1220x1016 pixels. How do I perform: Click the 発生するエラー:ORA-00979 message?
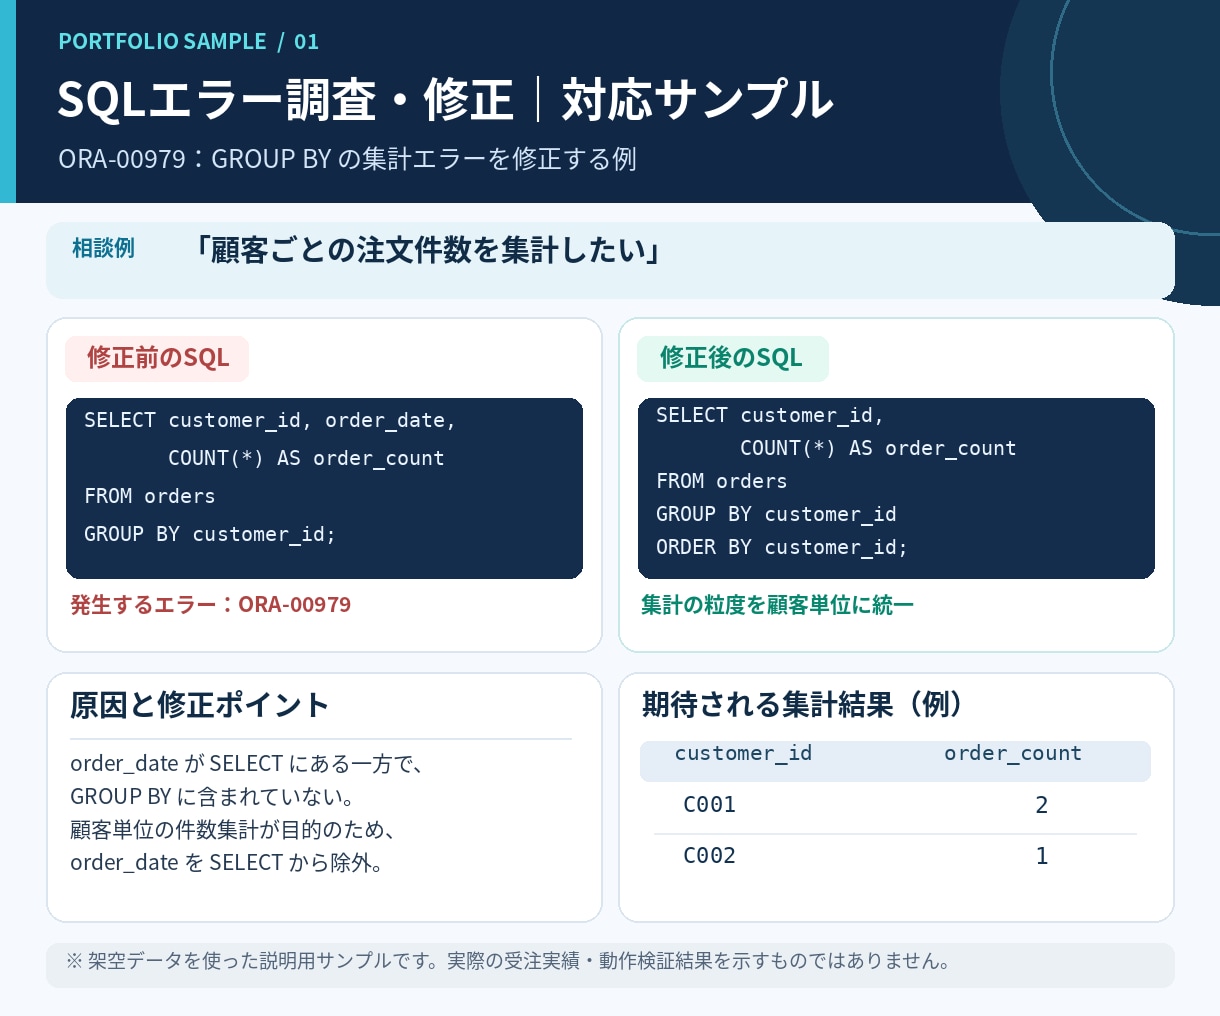tap(210, 605)
